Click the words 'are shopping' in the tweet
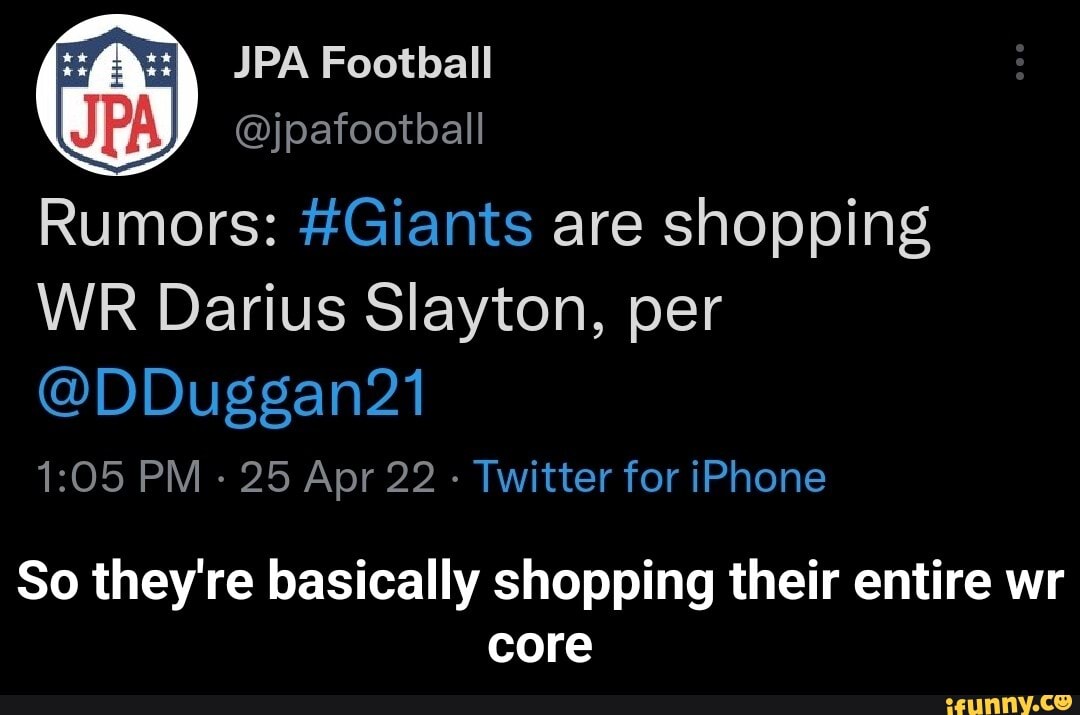1080x715 pixels. pos(741,227)
